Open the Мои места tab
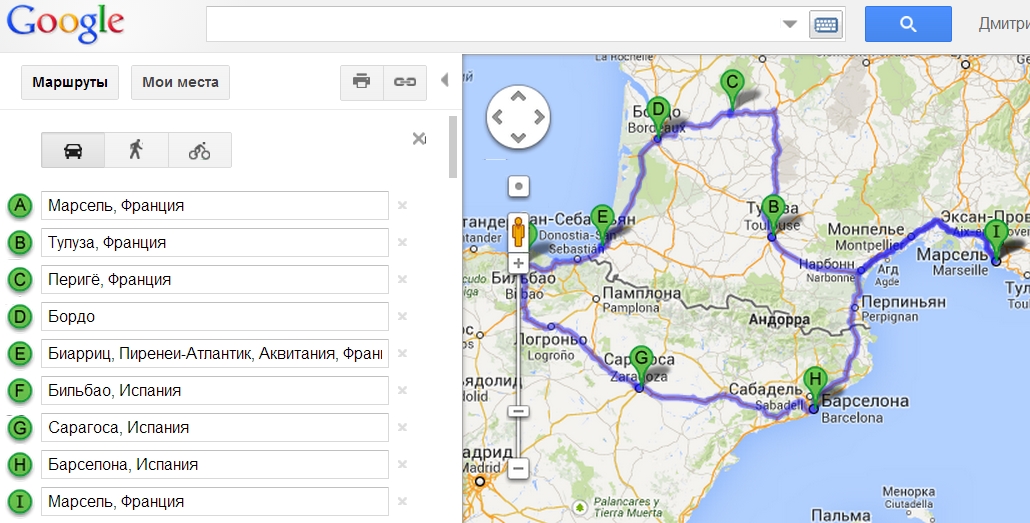The image size is (1030, 523). pyautogui.click(x=180, y=82)
